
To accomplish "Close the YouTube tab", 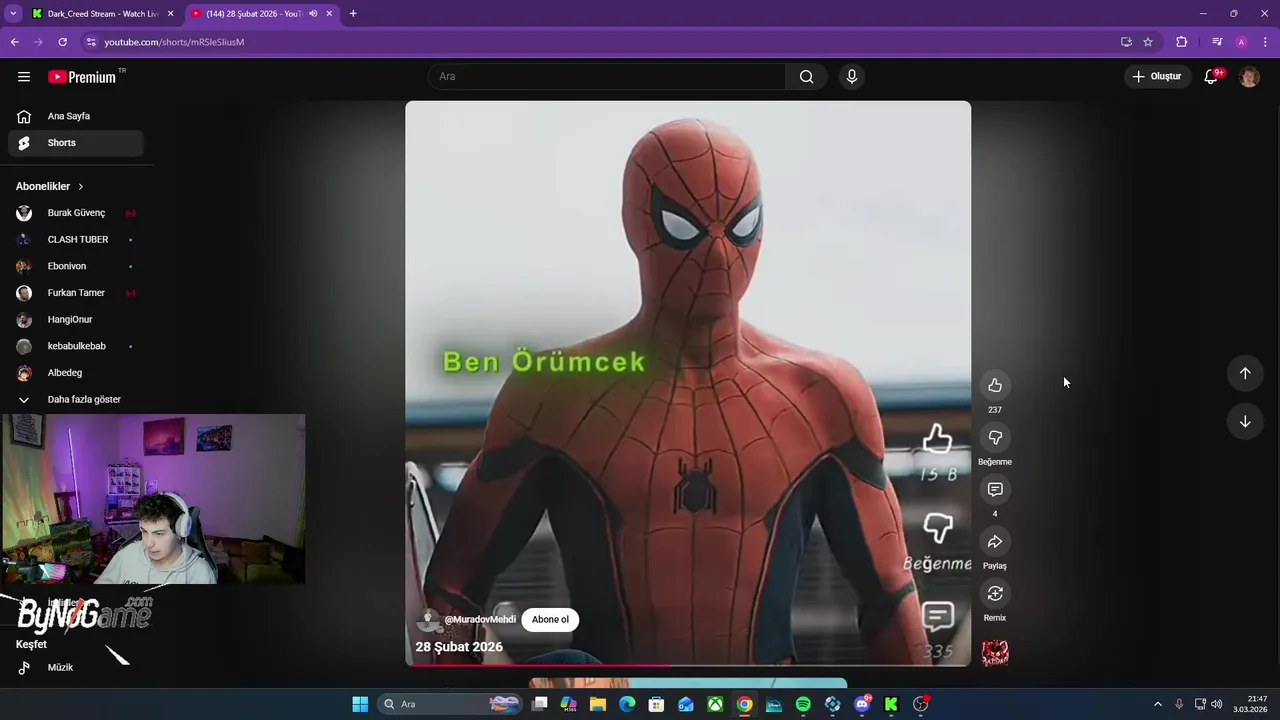I will tap(329, 14).
